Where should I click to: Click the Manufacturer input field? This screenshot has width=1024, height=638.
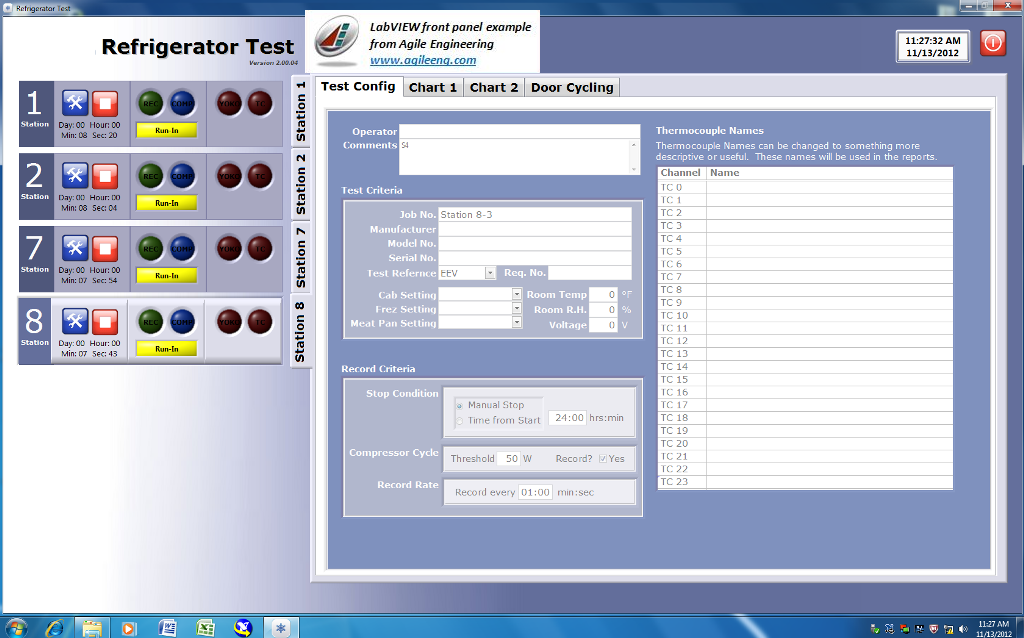[x=535, y=229]
